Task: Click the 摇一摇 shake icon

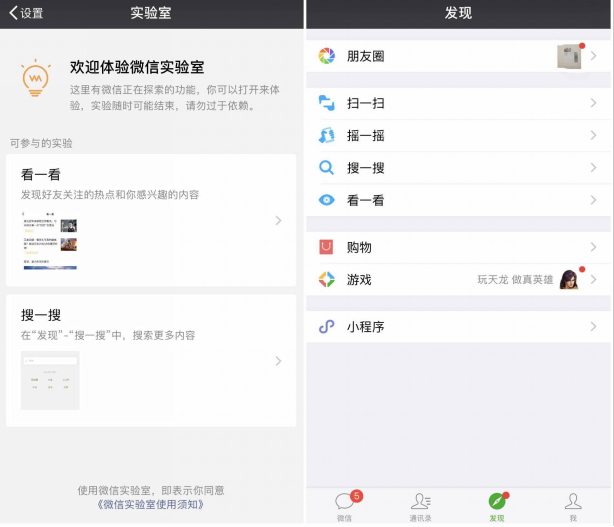Action: pyautogui.click(x=327, y=135)
